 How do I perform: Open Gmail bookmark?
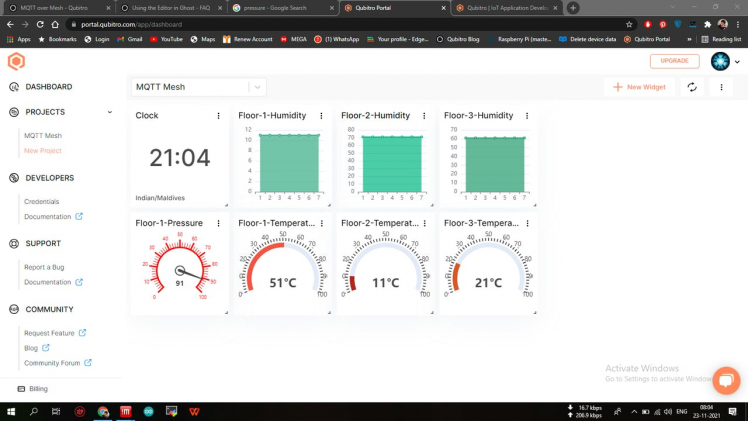pyautogui.click(x=130, y=39)
